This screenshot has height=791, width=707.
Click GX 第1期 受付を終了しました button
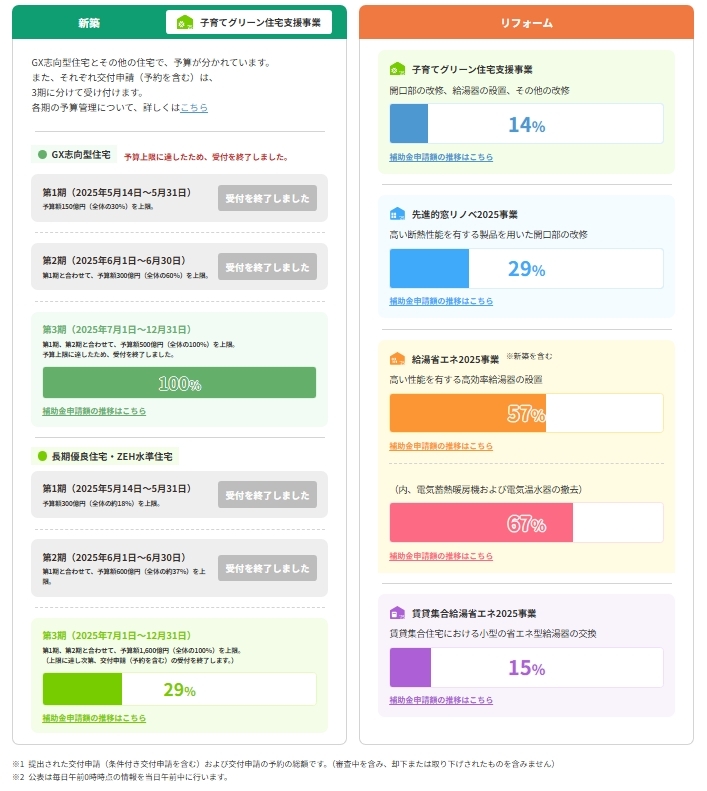click(267, 198)
